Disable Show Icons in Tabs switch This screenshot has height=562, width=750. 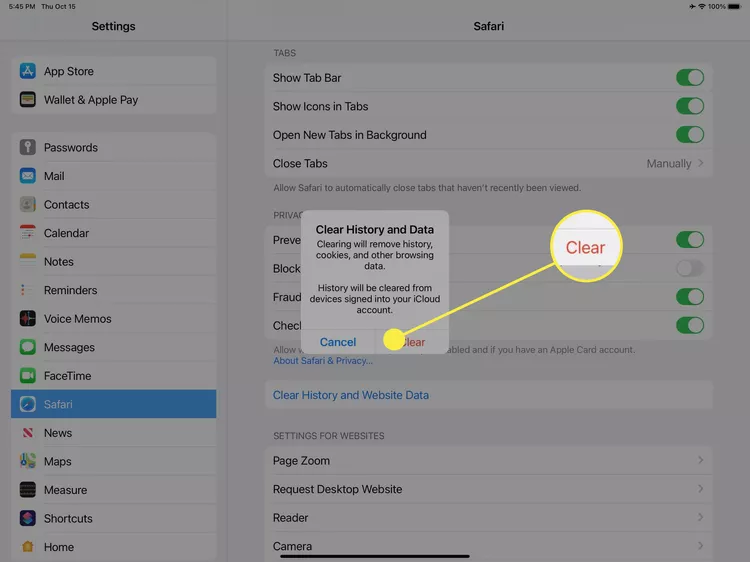(690, 106)
